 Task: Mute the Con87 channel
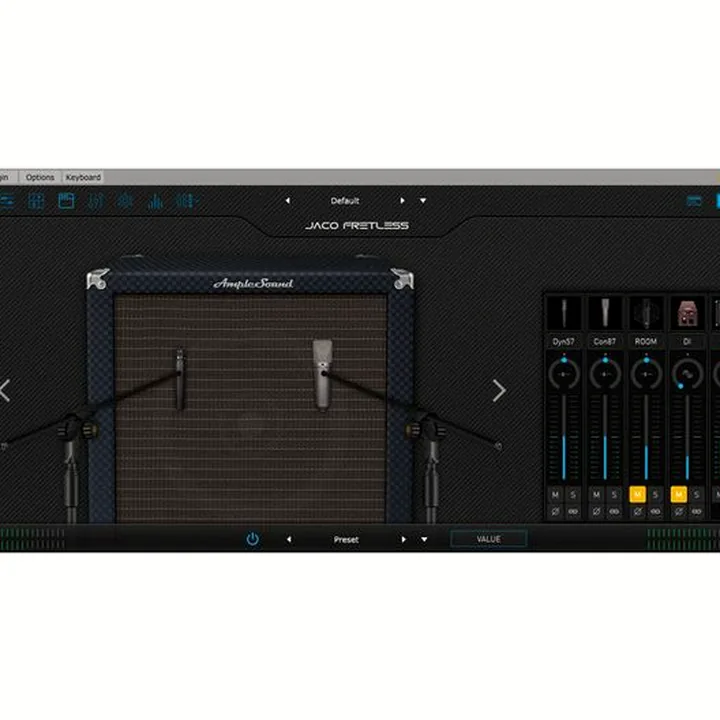[x=596, y=495]
